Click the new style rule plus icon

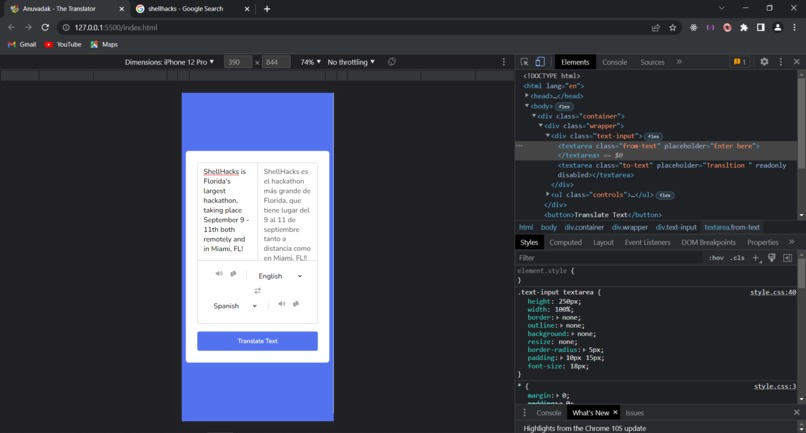tap(756, 258)
